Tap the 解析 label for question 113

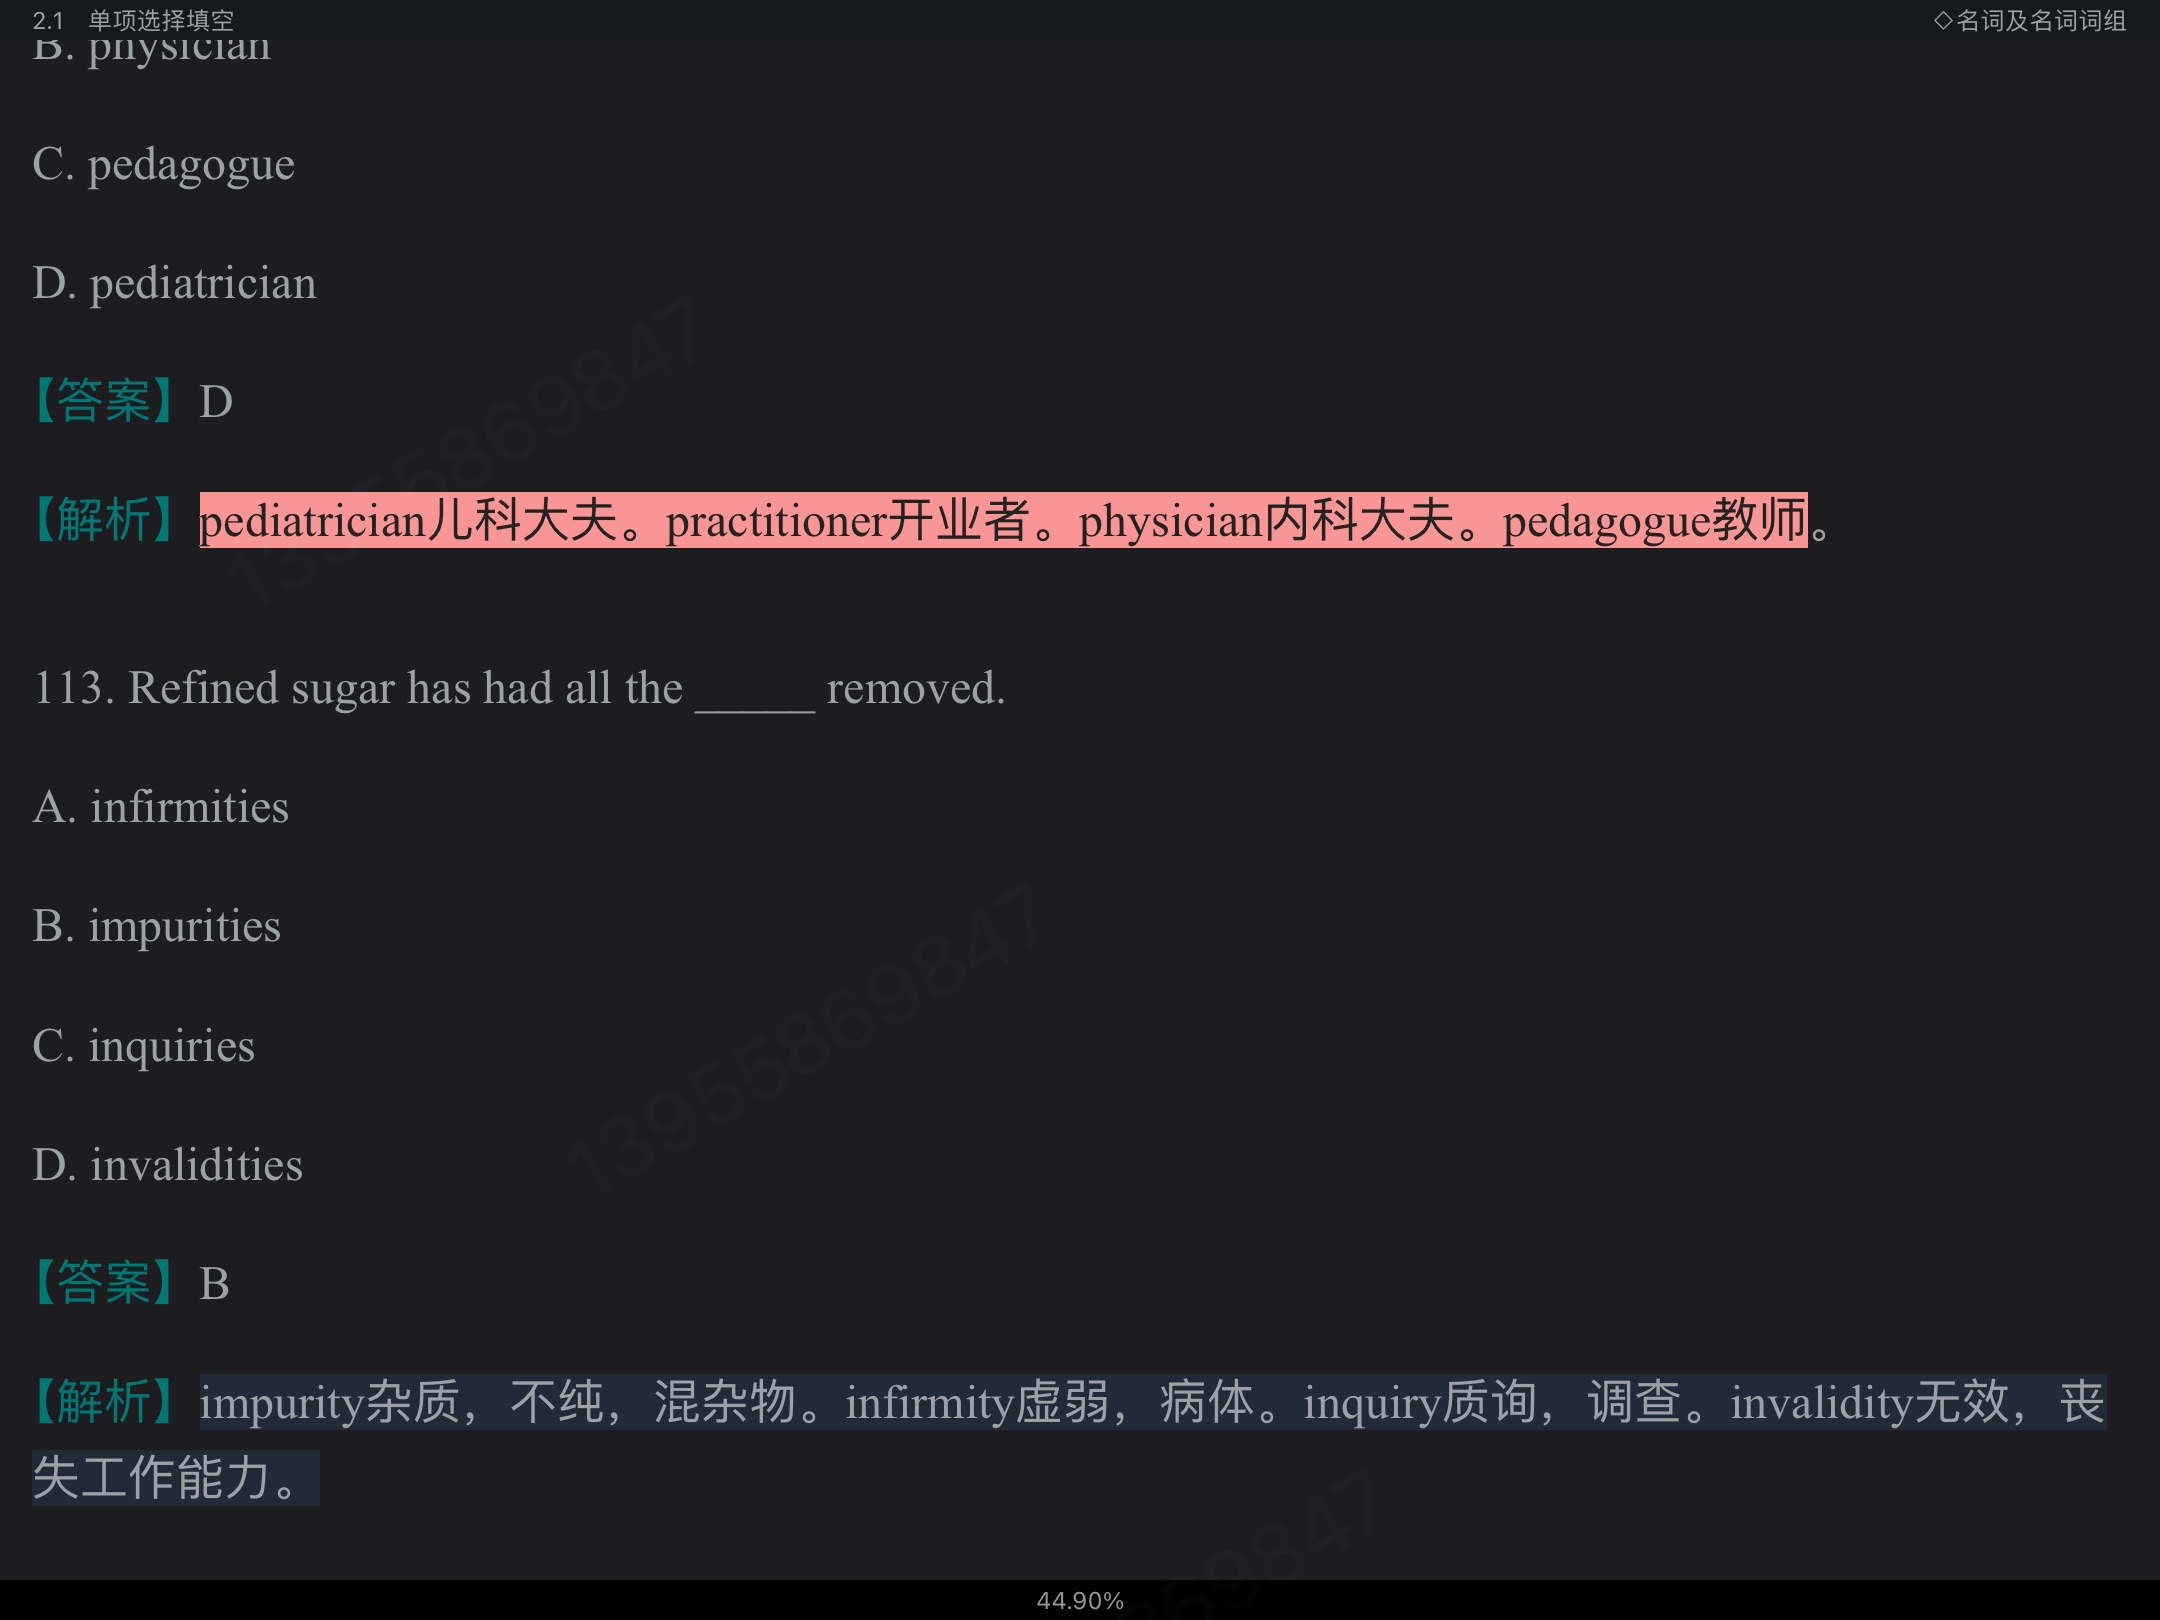[x=103, y=1402]
